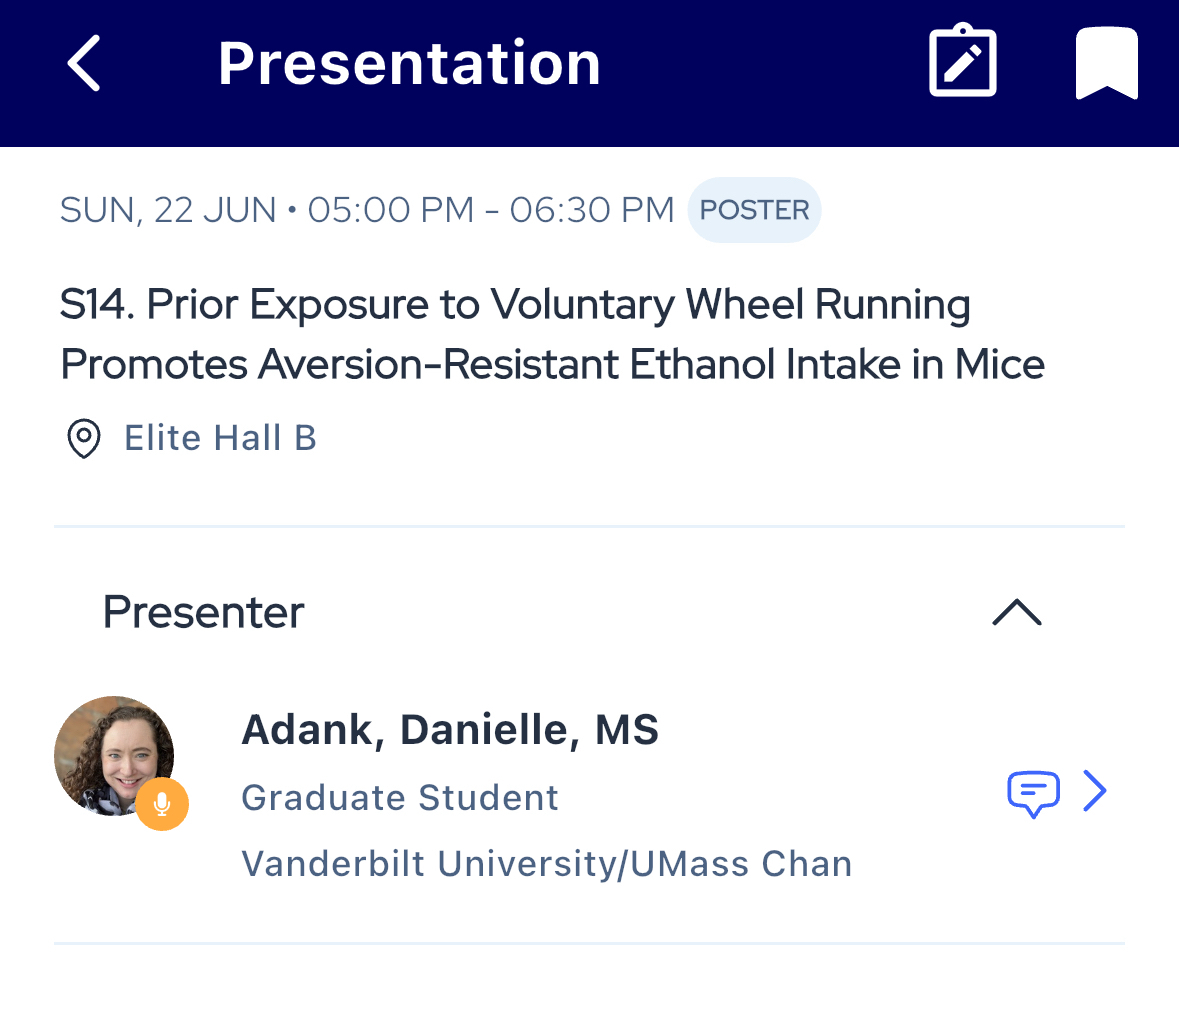Viewport: 1179px width, 1012px height.
Task: Tap the location pin icon
Action: click(x=83, y=438)
